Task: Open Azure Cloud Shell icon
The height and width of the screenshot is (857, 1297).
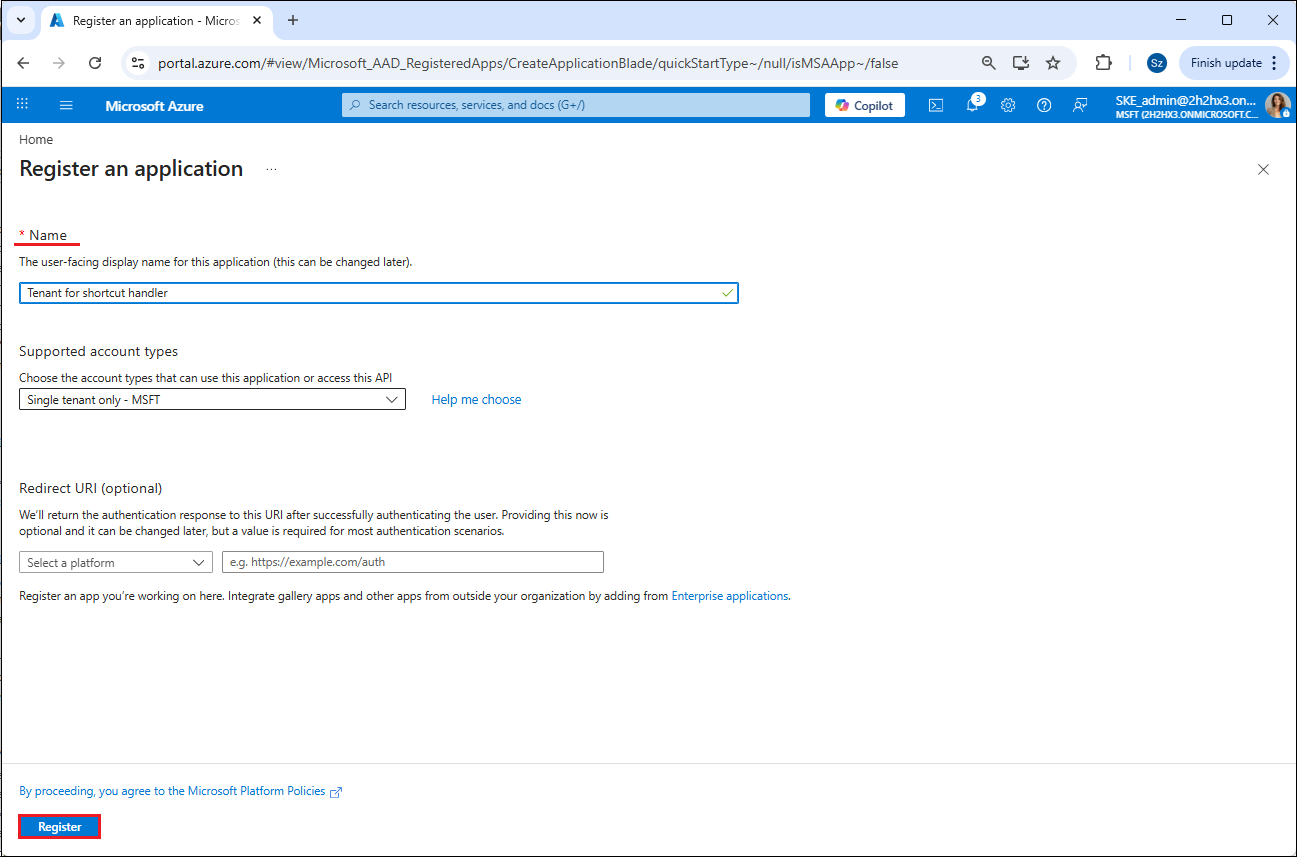Action: point(936,105)
